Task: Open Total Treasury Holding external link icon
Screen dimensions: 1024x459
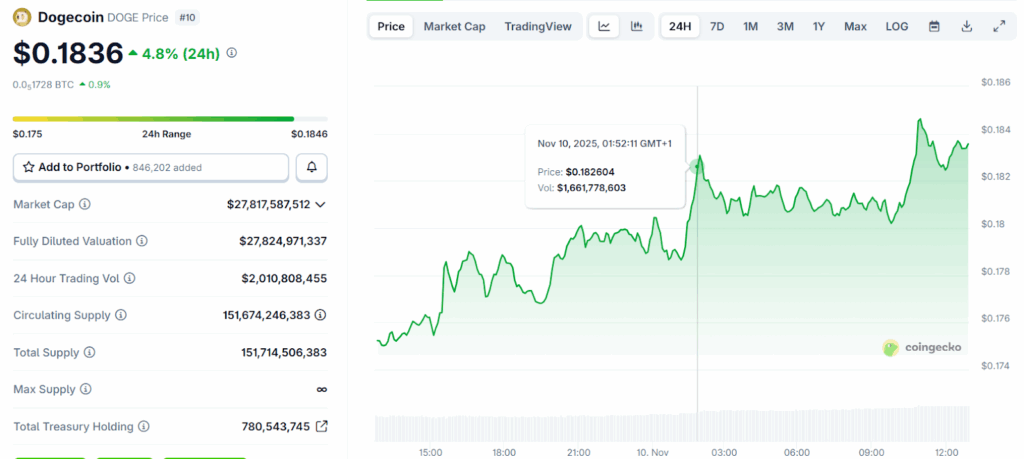Action: tap(321, 426)
